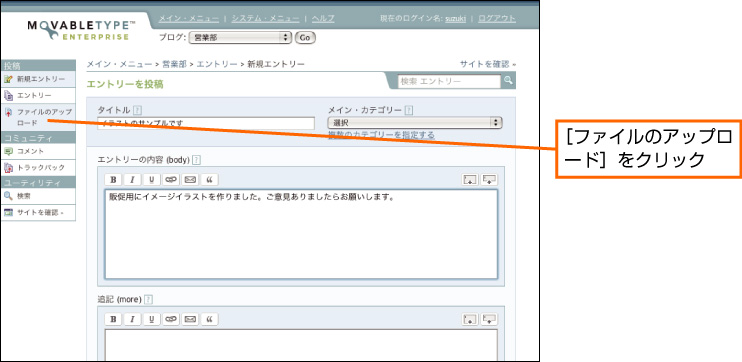Image resolution: width=742 pixels, height=362 pixels.
Task: Expand the サイトを確認 menu at top right
Action: 487,64
